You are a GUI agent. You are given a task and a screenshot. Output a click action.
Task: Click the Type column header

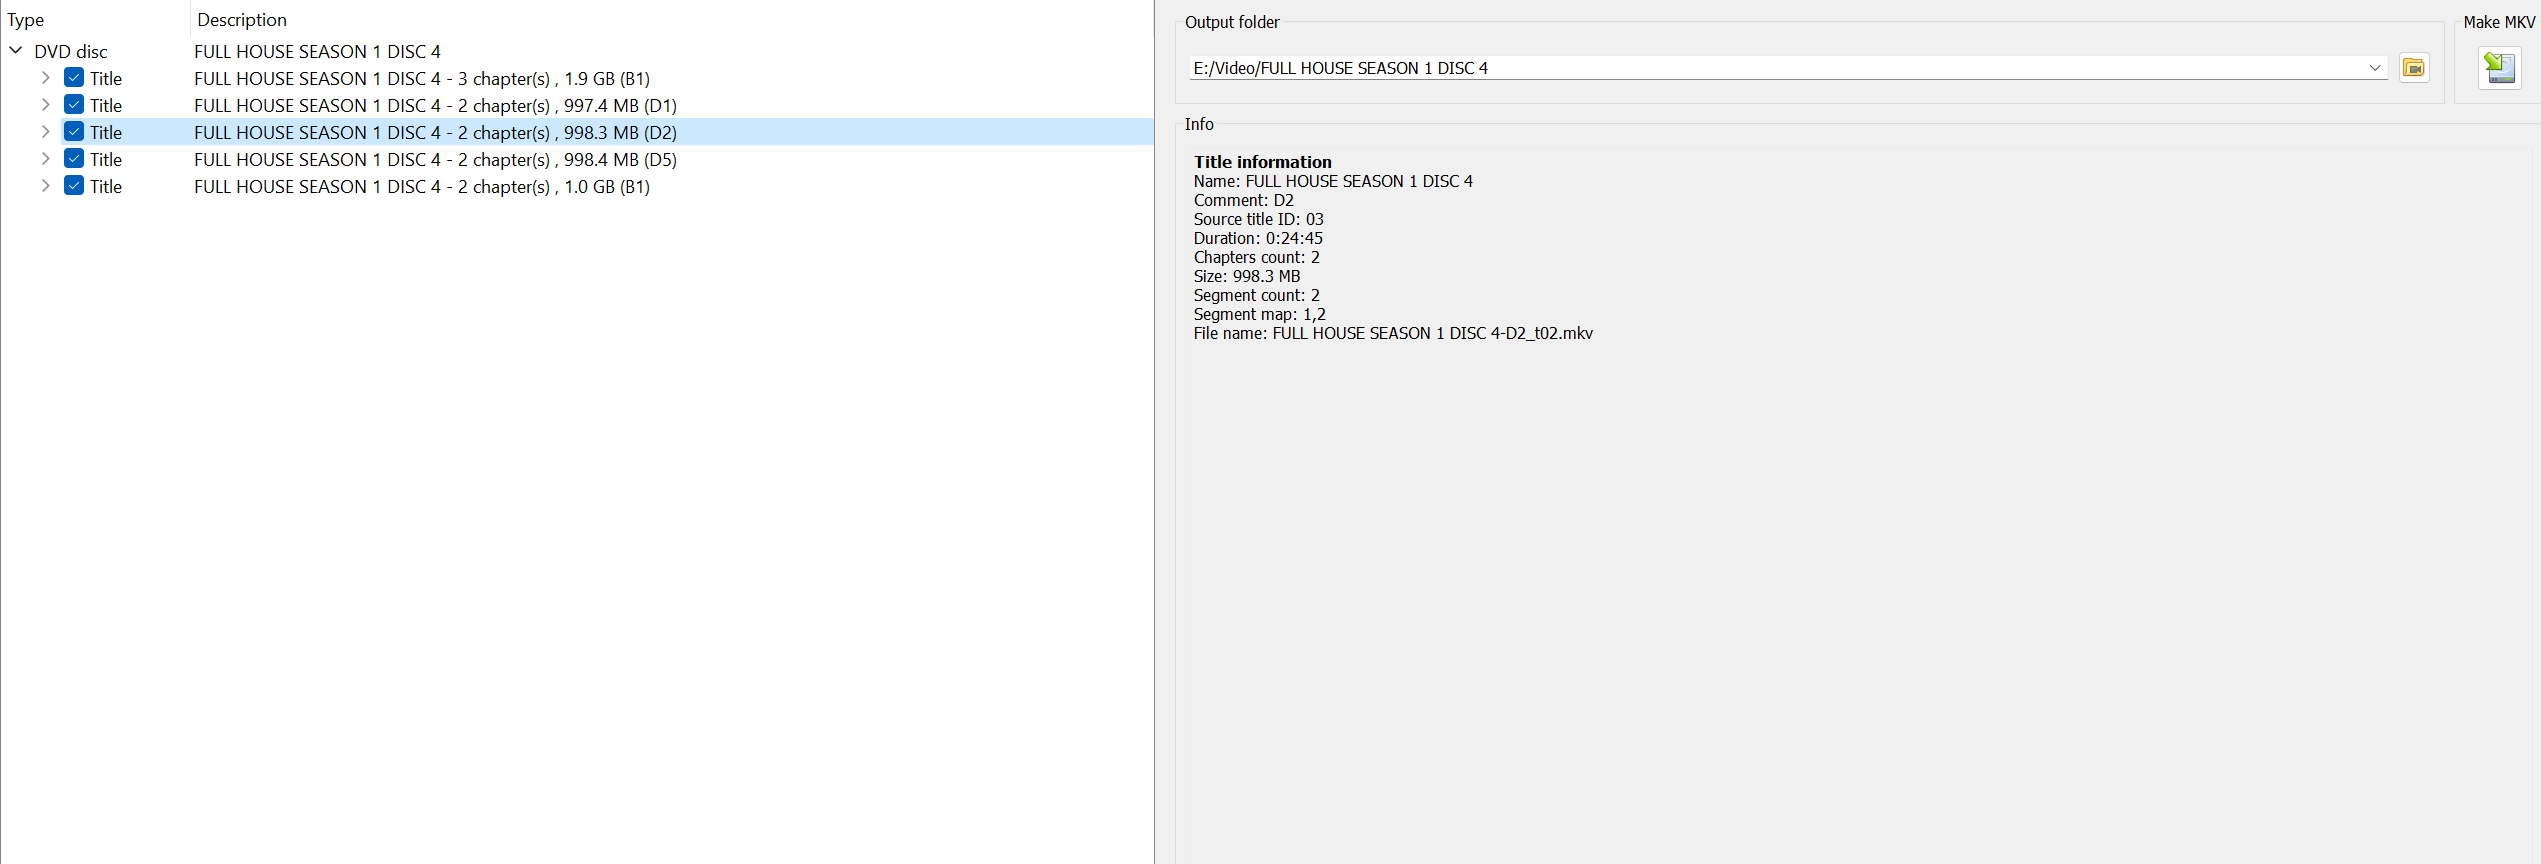pos(95,19)
